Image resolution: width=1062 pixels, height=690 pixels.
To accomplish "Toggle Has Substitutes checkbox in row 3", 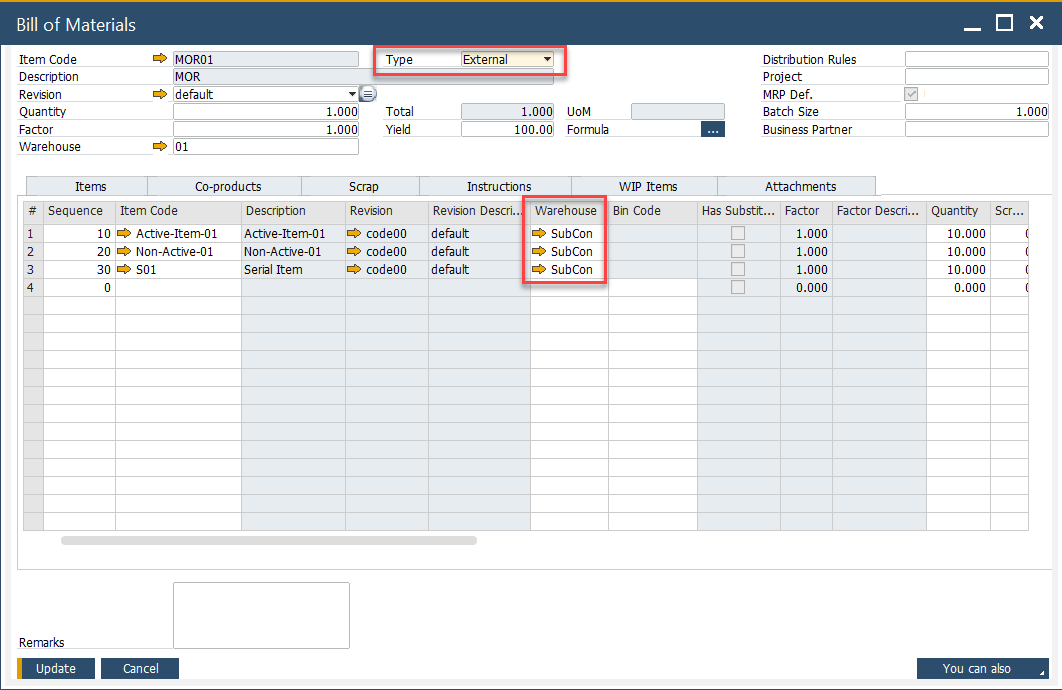I will (738, 270).
